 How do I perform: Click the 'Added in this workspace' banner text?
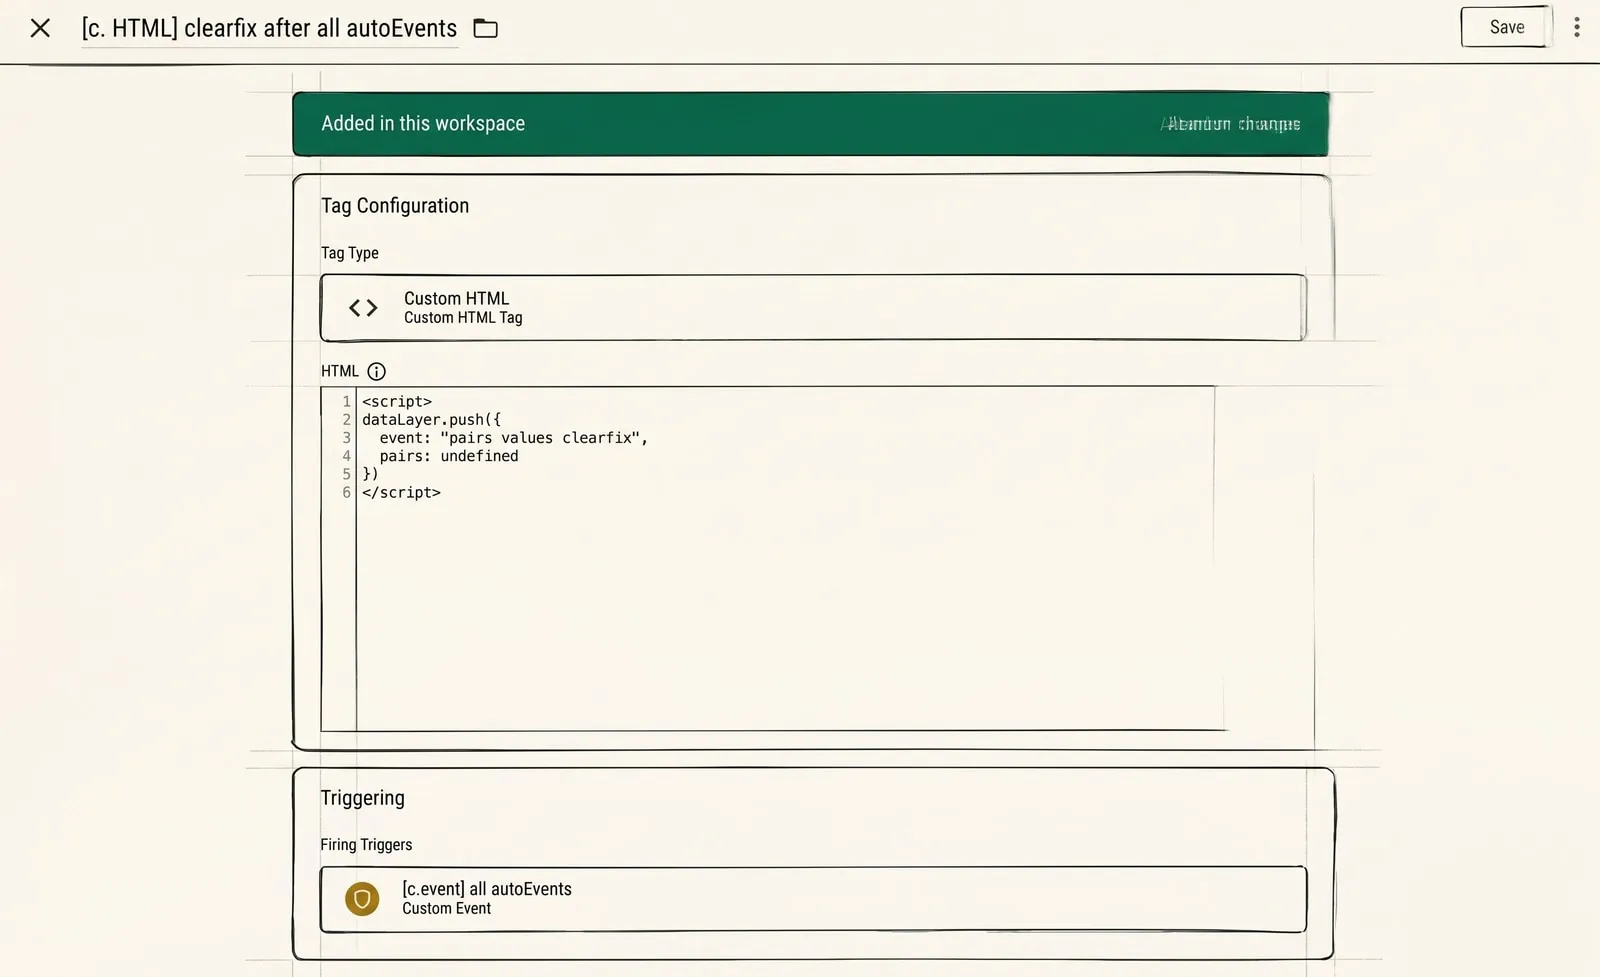(x=423, y=123)
